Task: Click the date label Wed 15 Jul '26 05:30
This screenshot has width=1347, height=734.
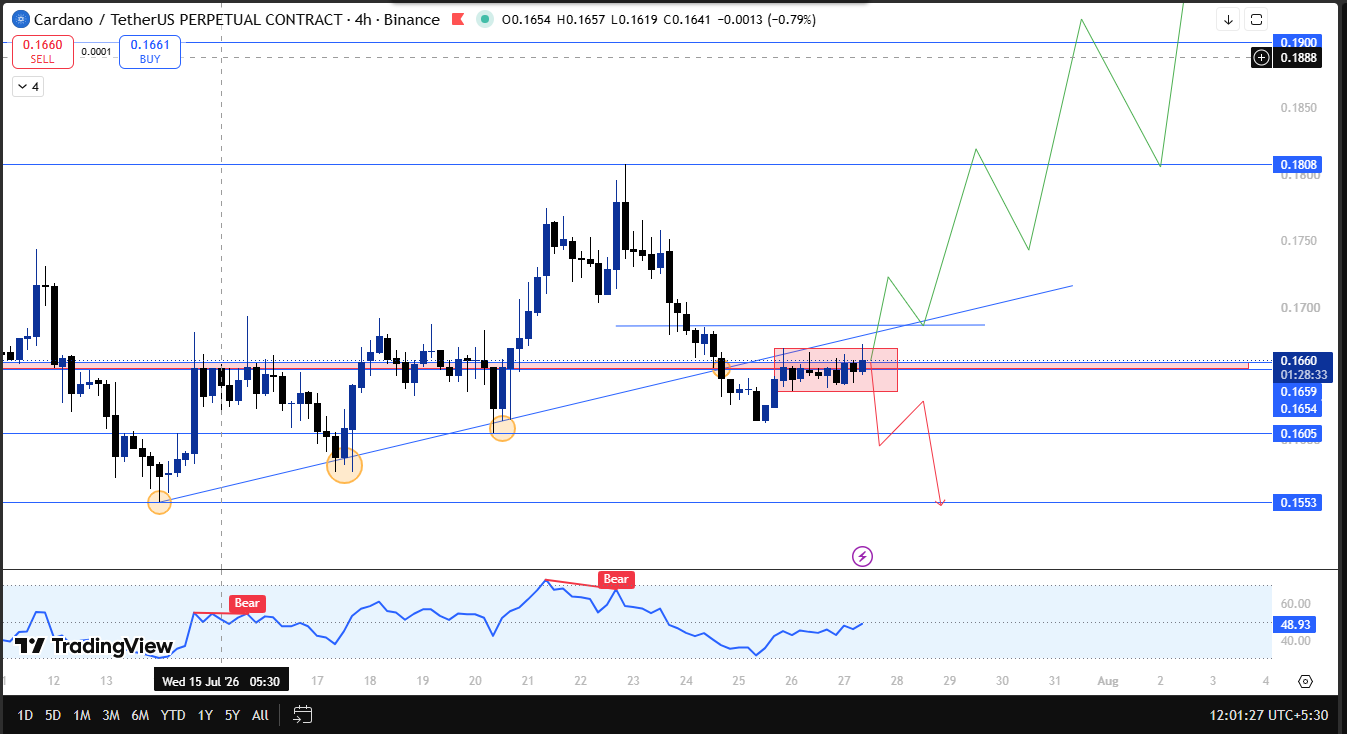Action: tap(220, 681)
